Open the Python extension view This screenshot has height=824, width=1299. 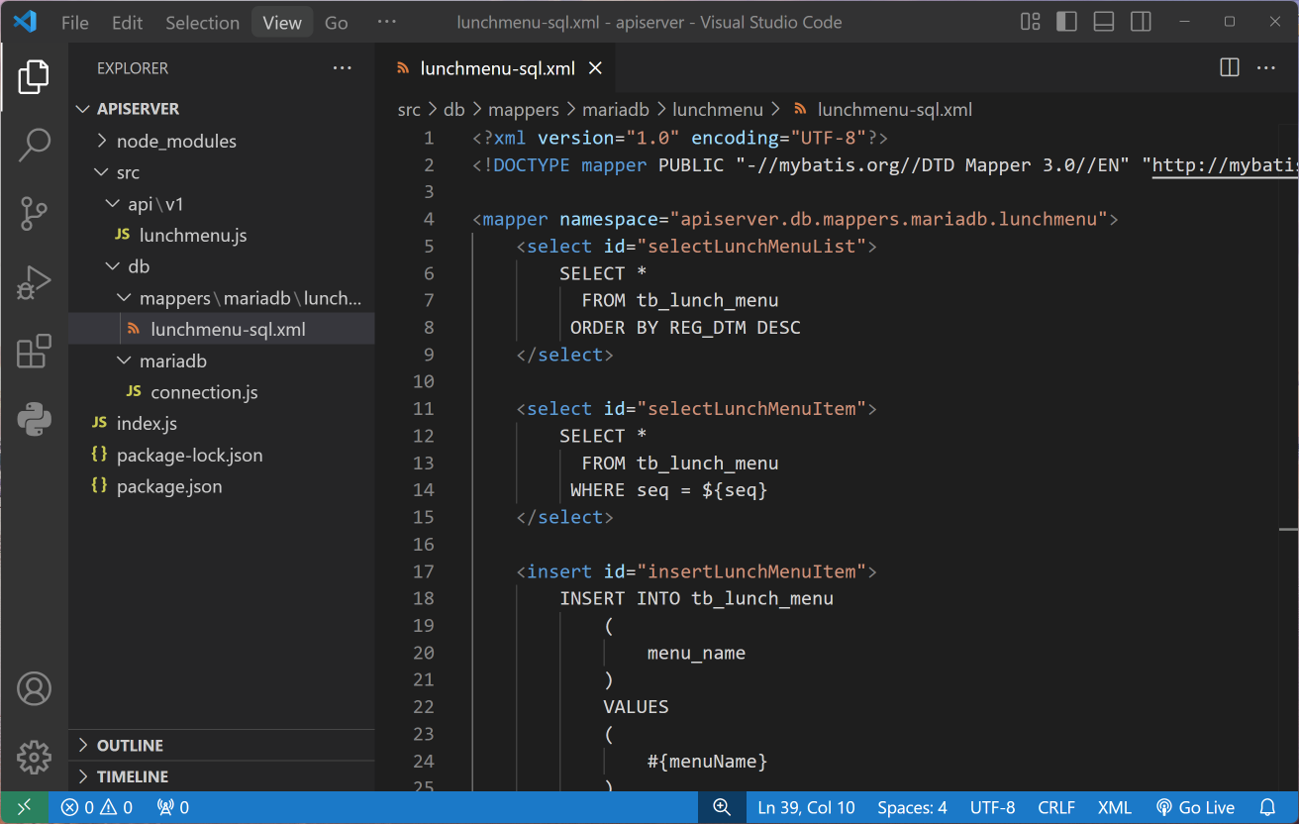34,419
